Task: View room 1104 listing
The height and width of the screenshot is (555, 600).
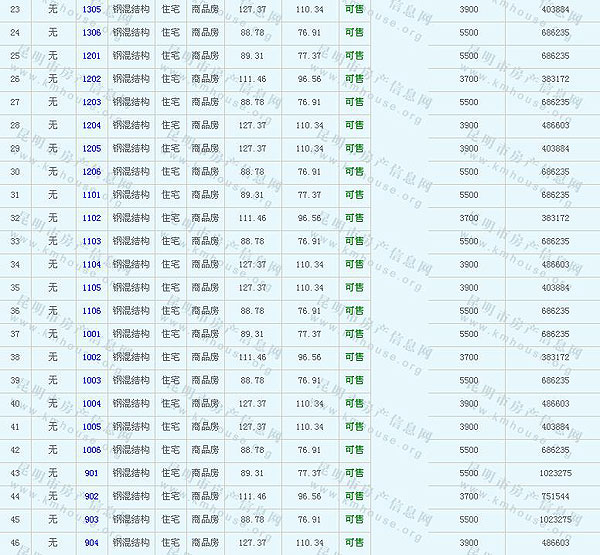Action: [x=91, y=264]
